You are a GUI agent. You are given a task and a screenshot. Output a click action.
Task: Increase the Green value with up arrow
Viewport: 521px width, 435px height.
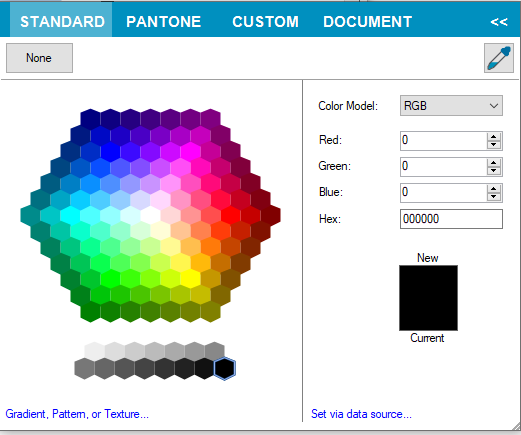[x=494, y=163]
